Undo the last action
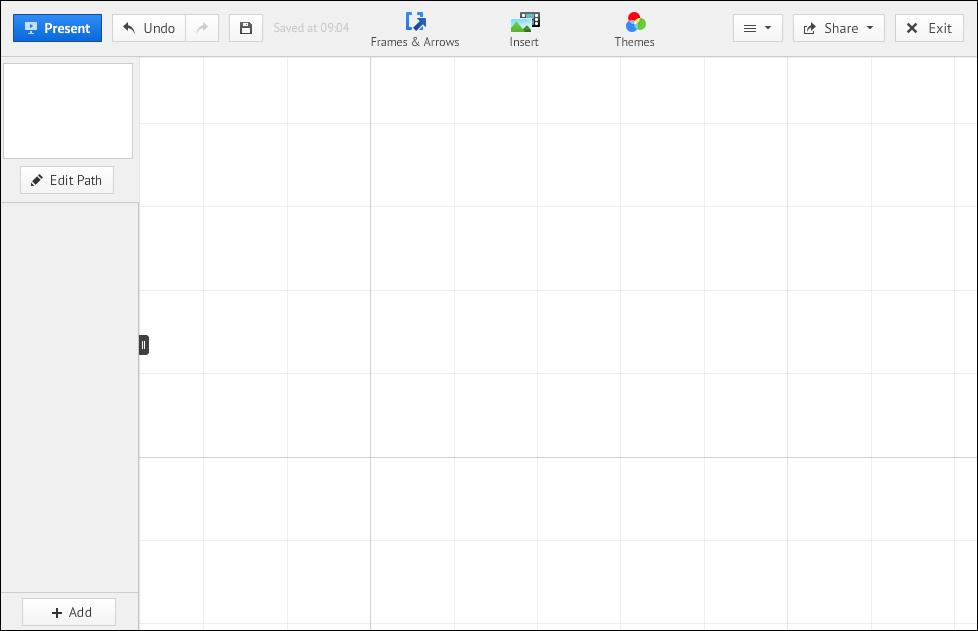The height and width of the screenshot is (631, 978). point(148,28)
